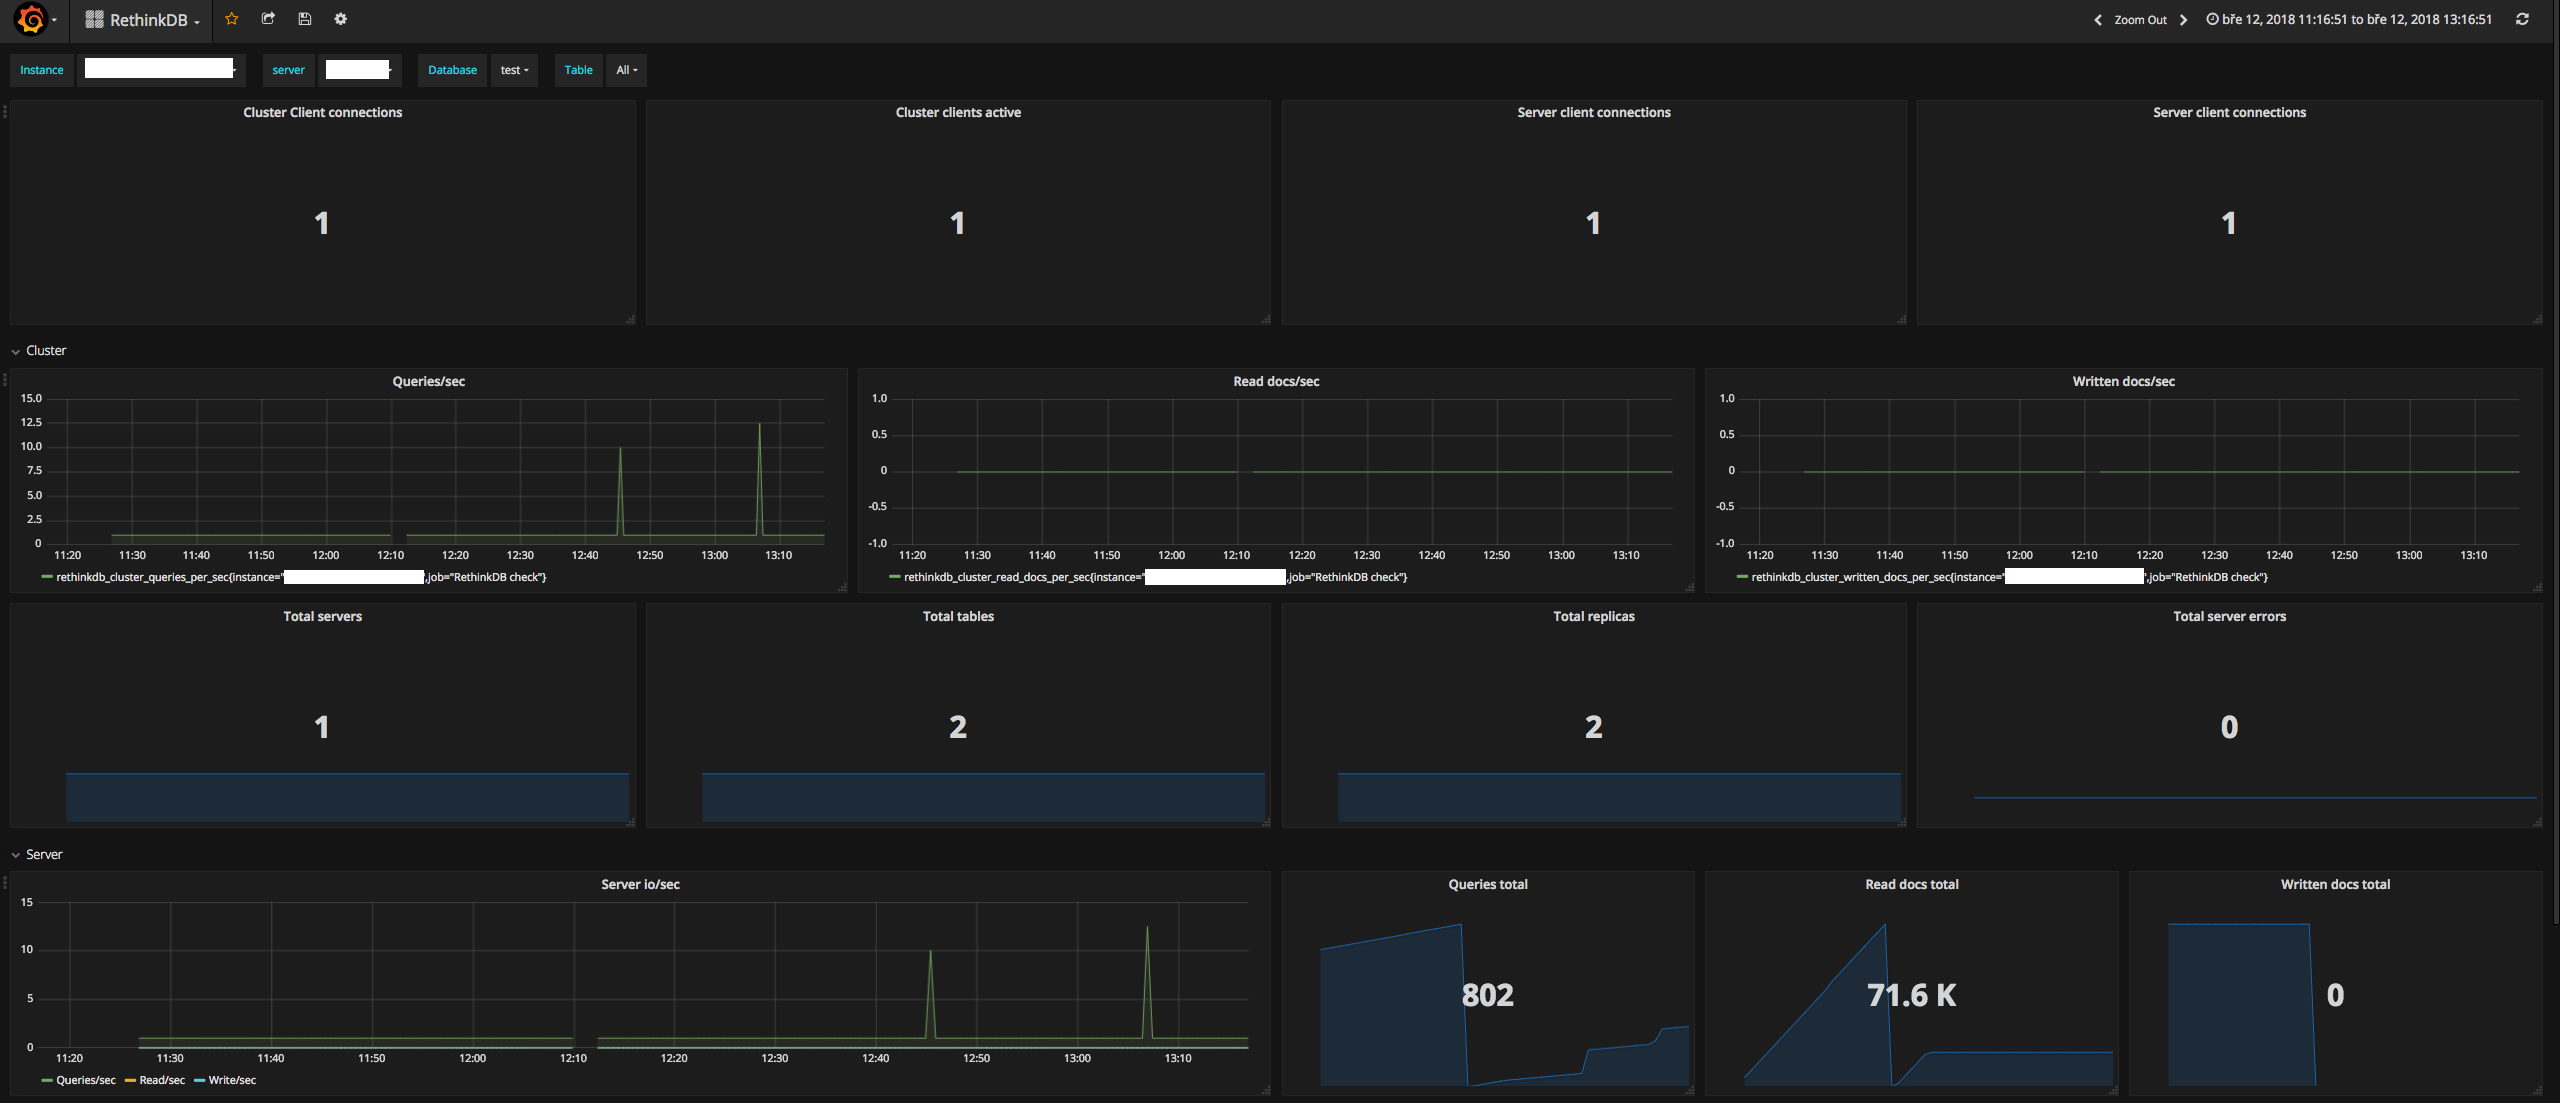The height and width of the screenshot is (1103, 2560).
Task: Shift time range back with left arrow
Action: click(x=2097, y=20)
